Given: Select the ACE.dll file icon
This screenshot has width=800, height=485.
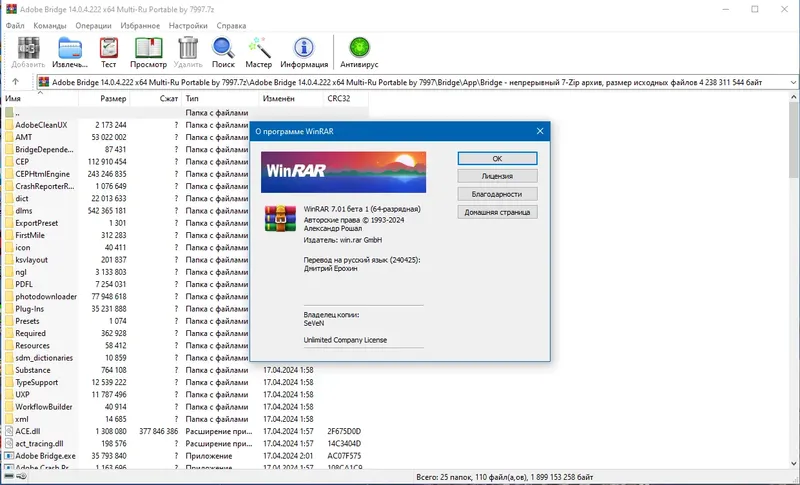Looking at the screenshot, I should click(9, 431).
